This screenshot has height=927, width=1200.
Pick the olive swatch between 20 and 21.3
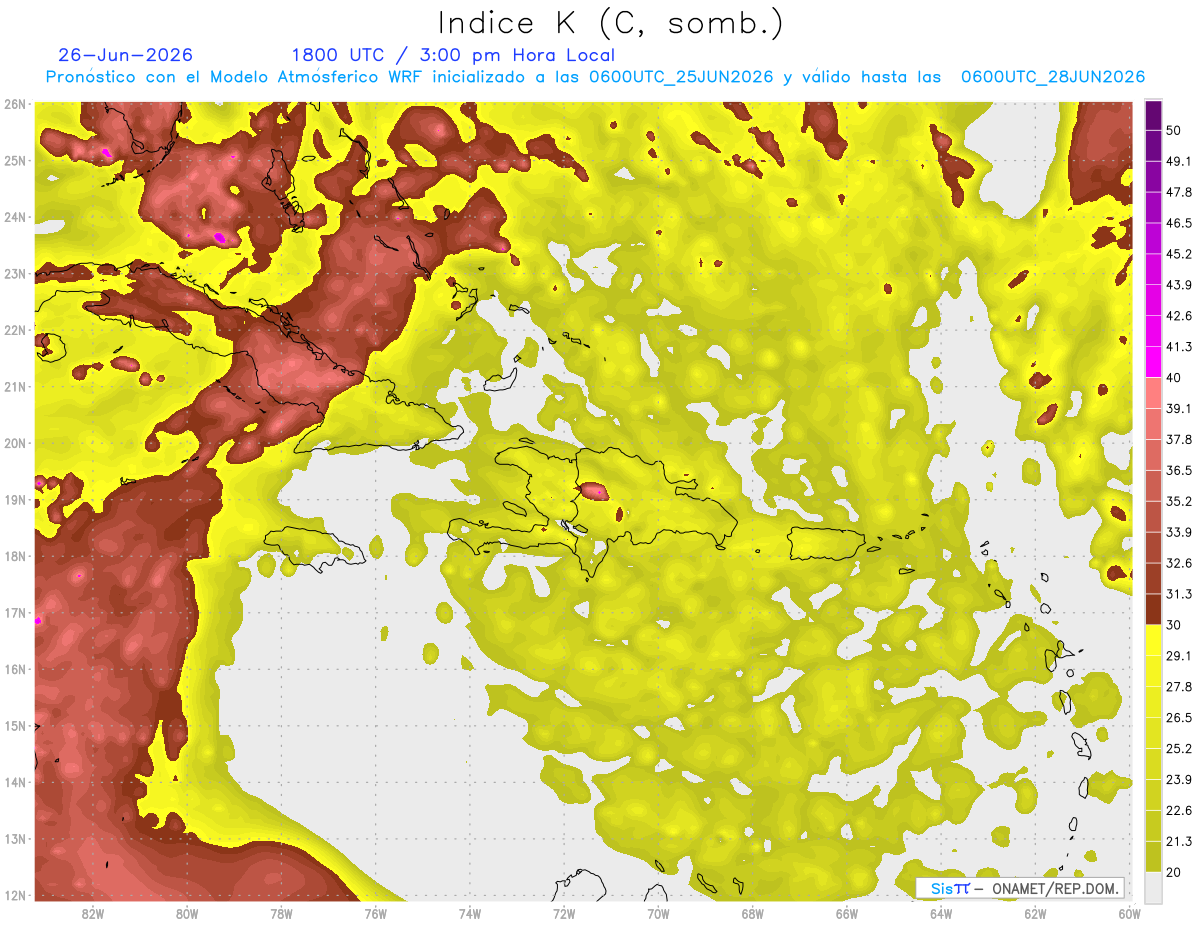click(1153, 856)
